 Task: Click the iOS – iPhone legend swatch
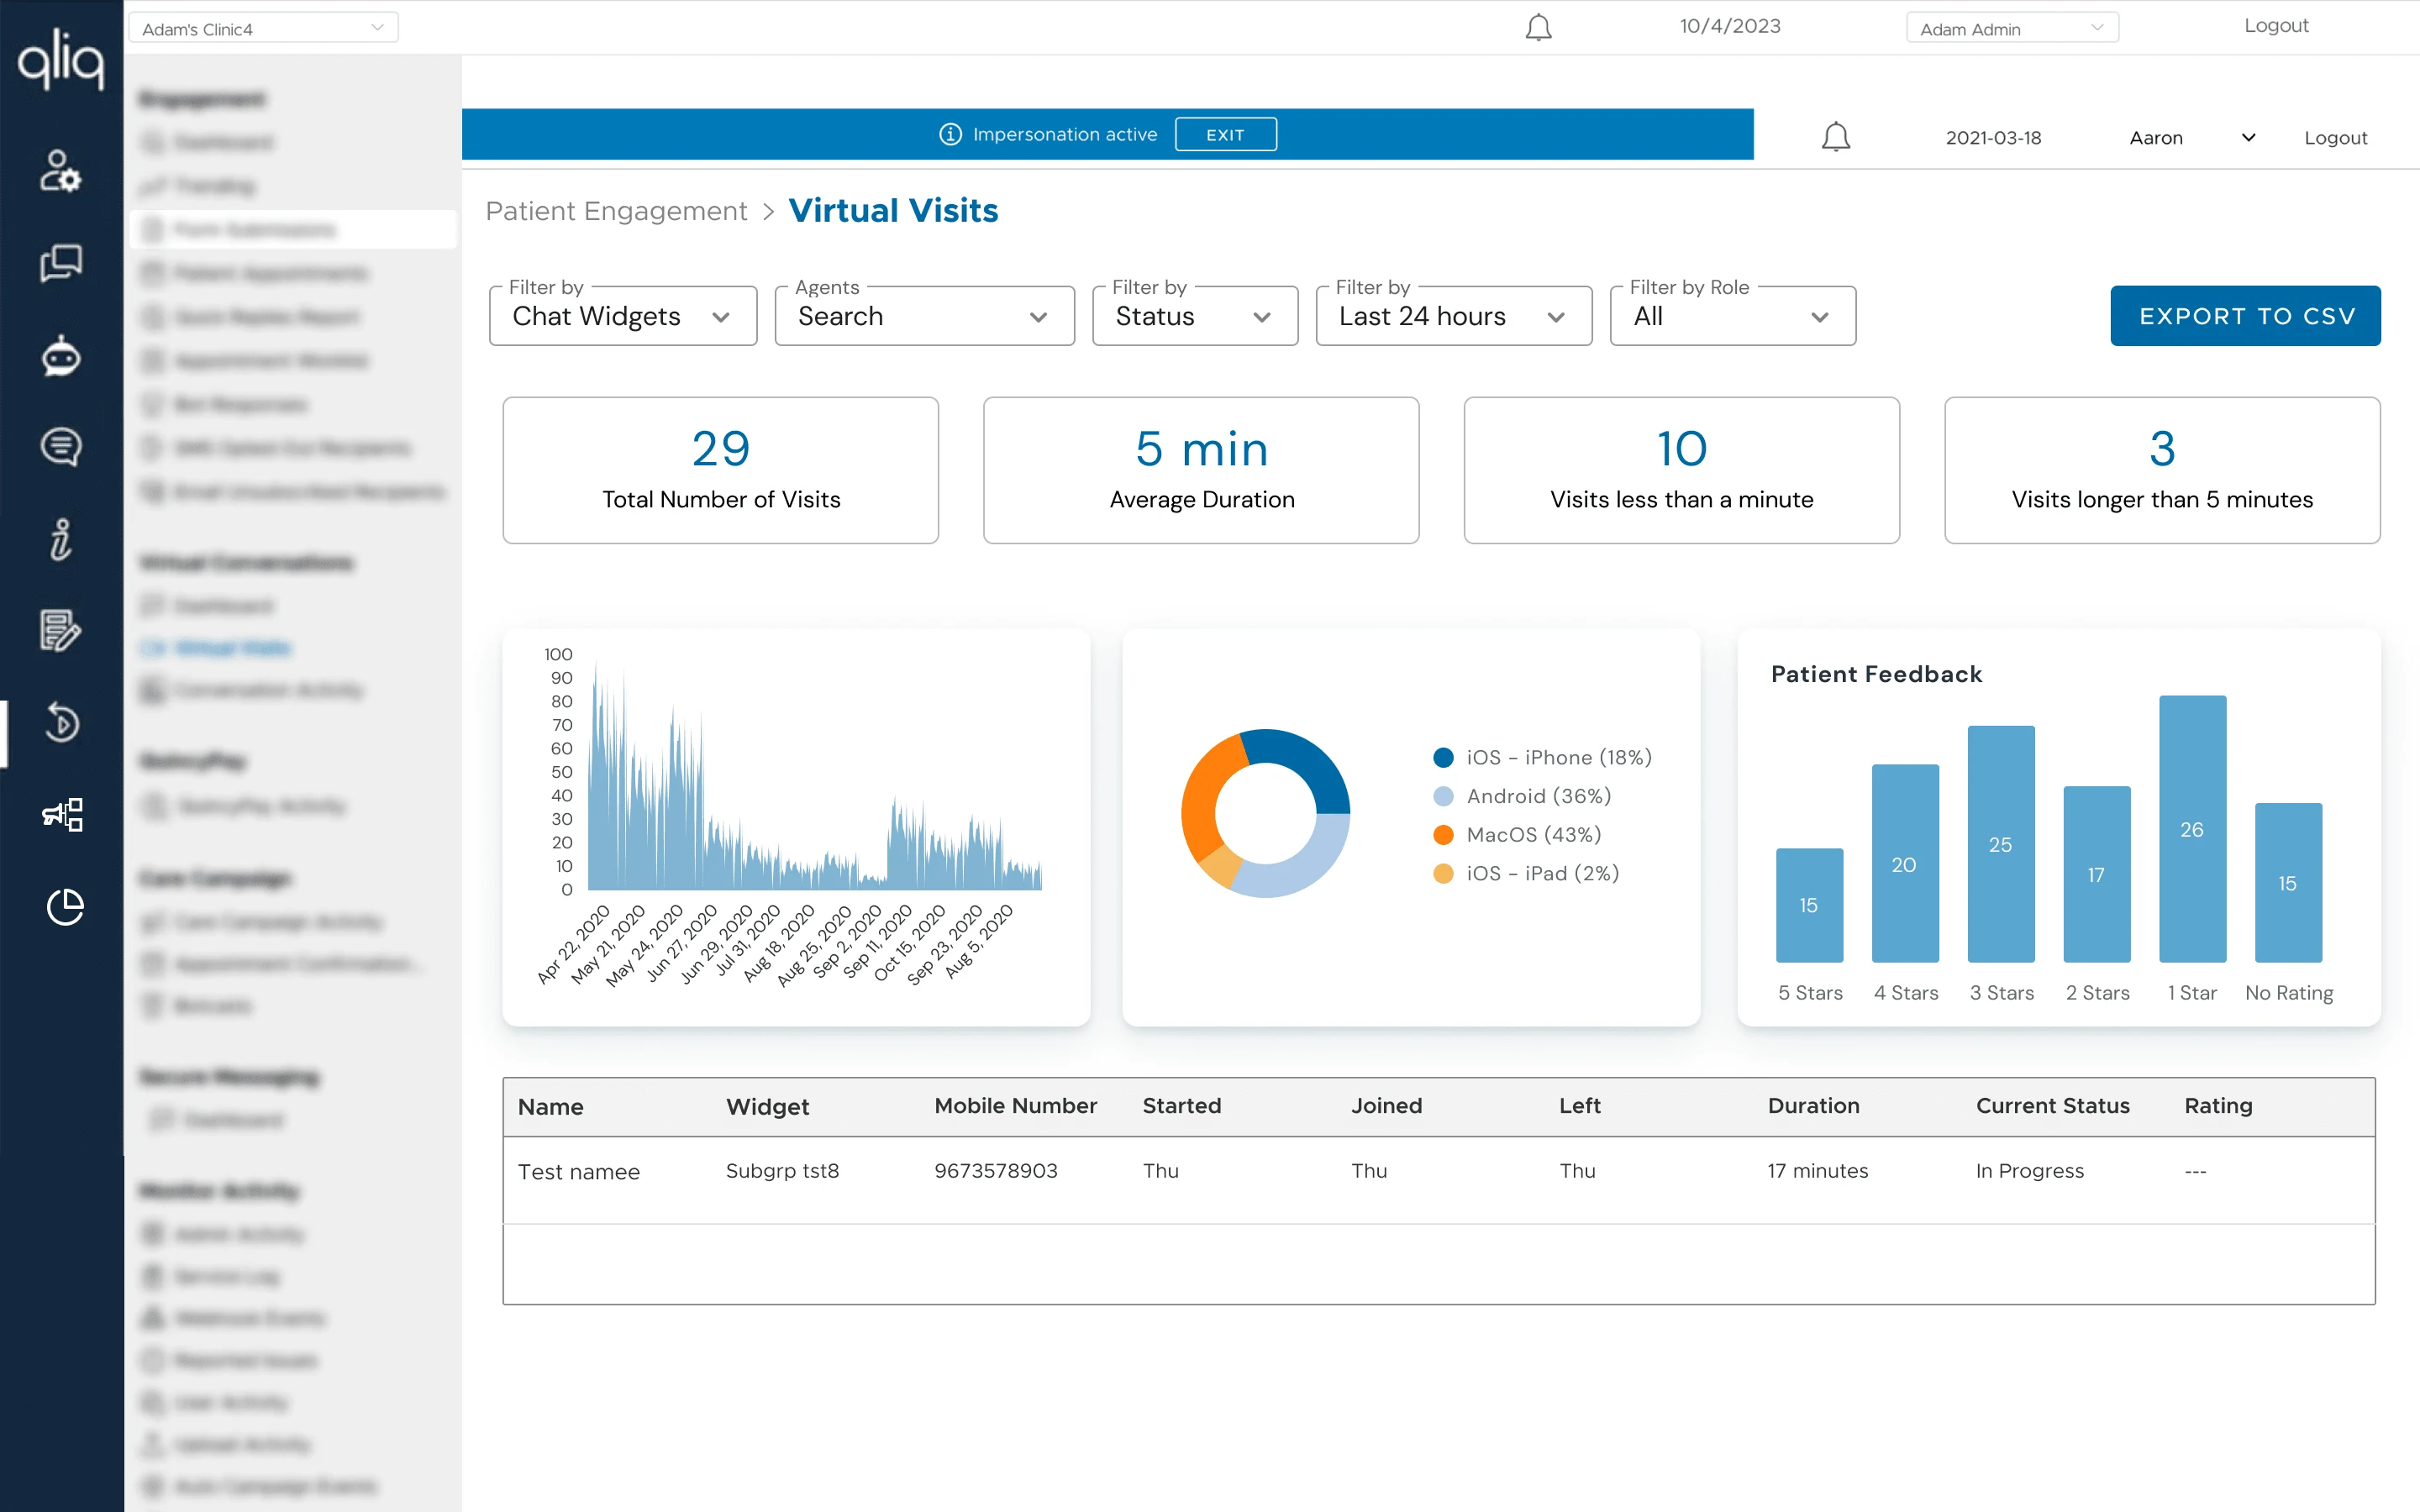1443,758
